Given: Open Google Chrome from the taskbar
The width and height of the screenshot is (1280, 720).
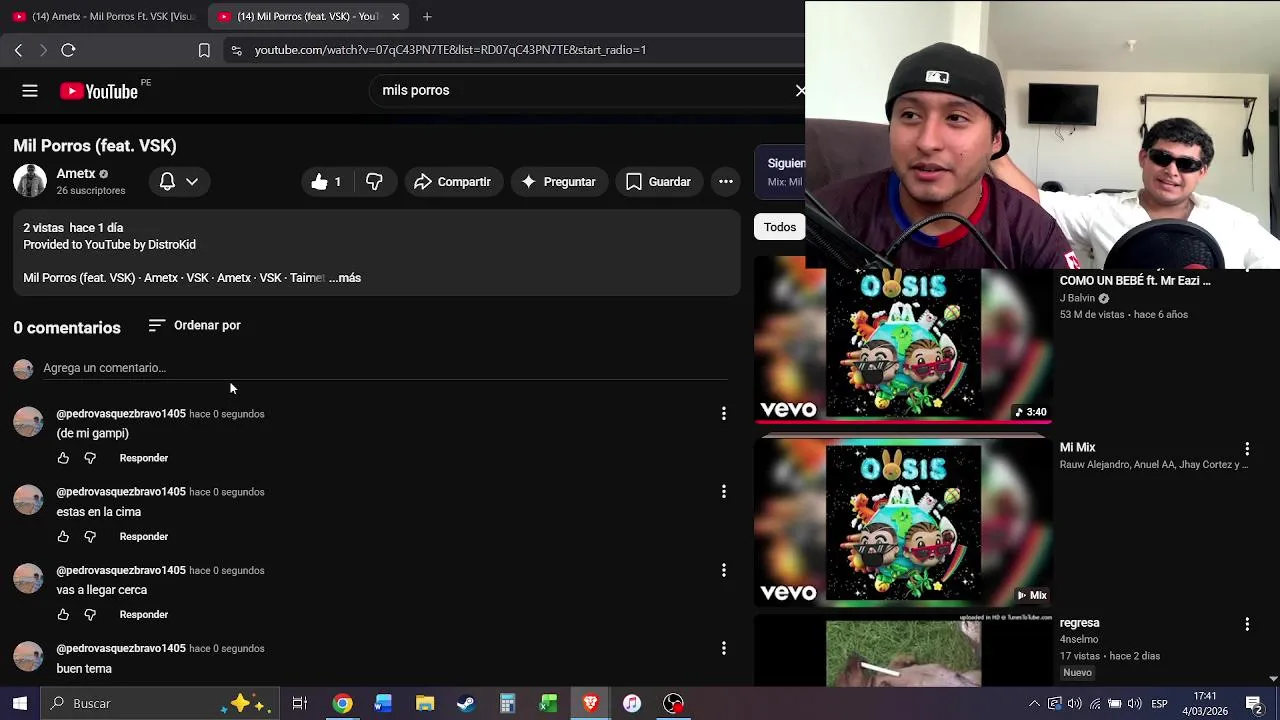Looking at the screenshot, I should [x=342, y=704].
